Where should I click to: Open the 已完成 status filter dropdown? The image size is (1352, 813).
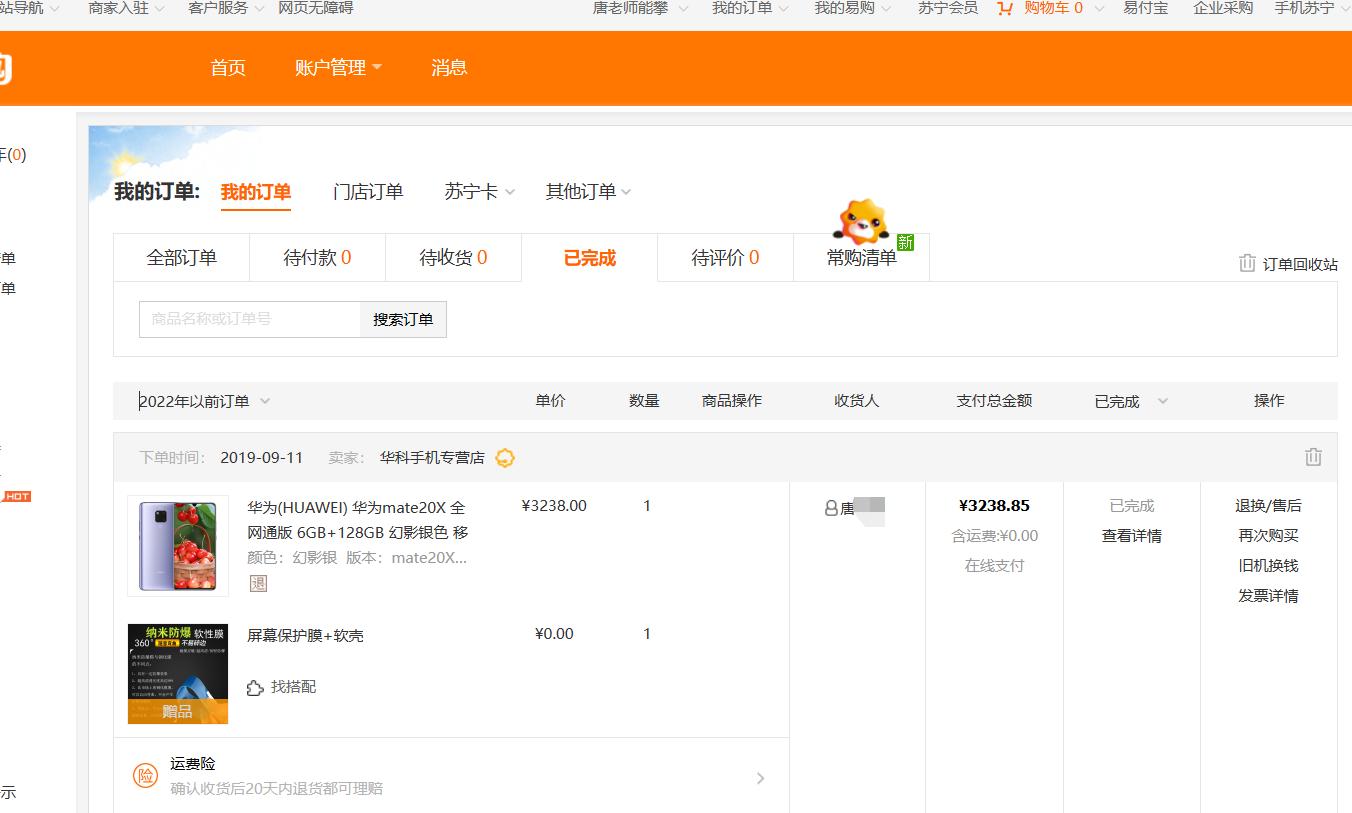[x=1129, y=399]
